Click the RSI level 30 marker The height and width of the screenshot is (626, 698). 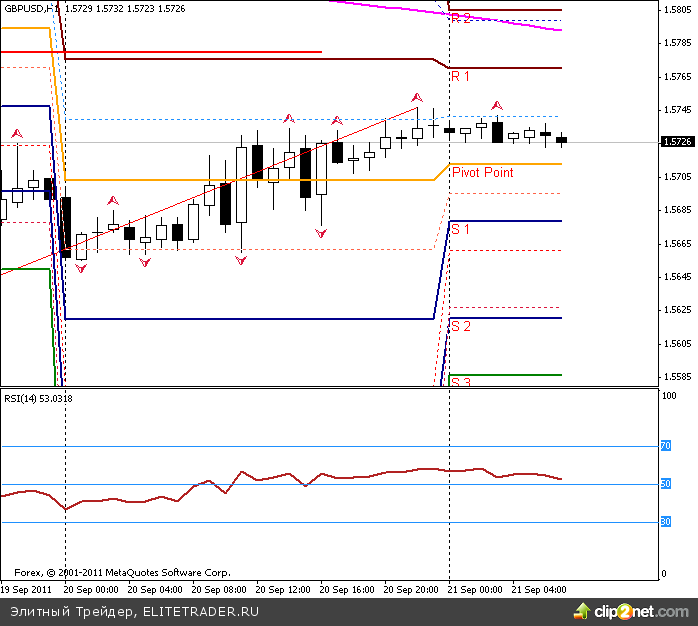[x=665, y=521]
